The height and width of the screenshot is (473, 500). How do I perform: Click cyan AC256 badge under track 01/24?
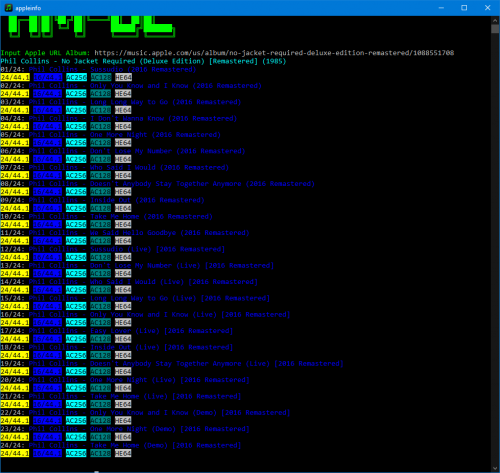coord(76,78)
